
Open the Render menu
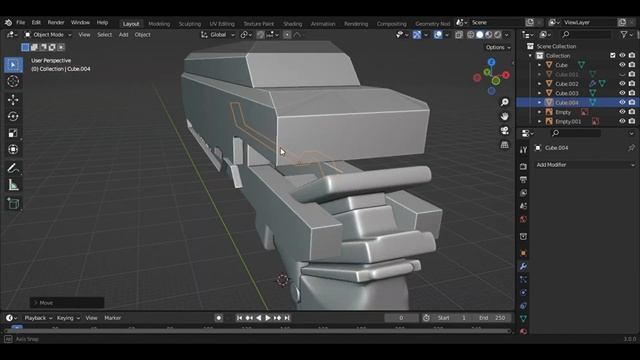point(56,22)
